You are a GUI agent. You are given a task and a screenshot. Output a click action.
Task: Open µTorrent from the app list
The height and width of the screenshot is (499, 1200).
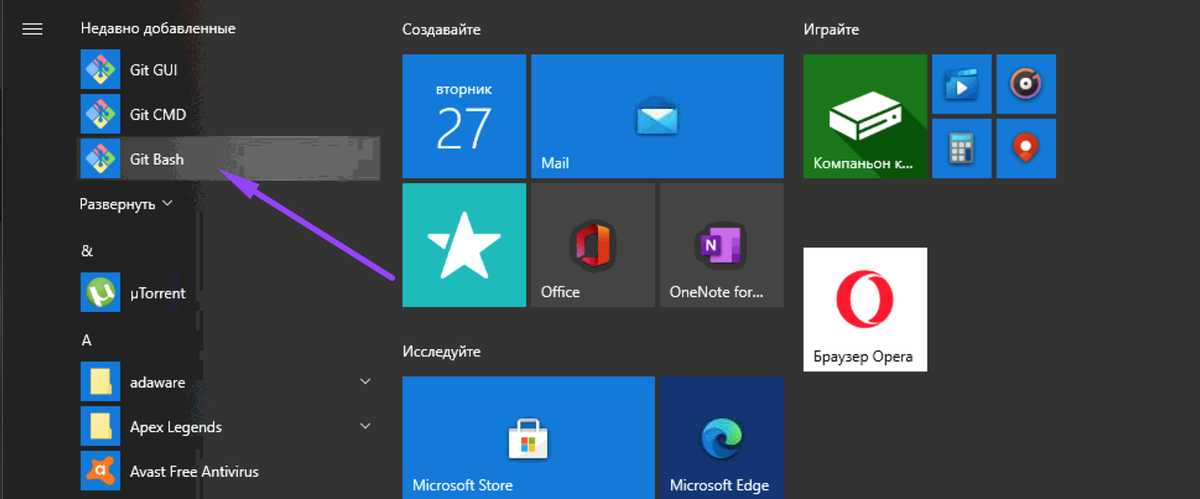pyautogui.click(x=229, y=293)
